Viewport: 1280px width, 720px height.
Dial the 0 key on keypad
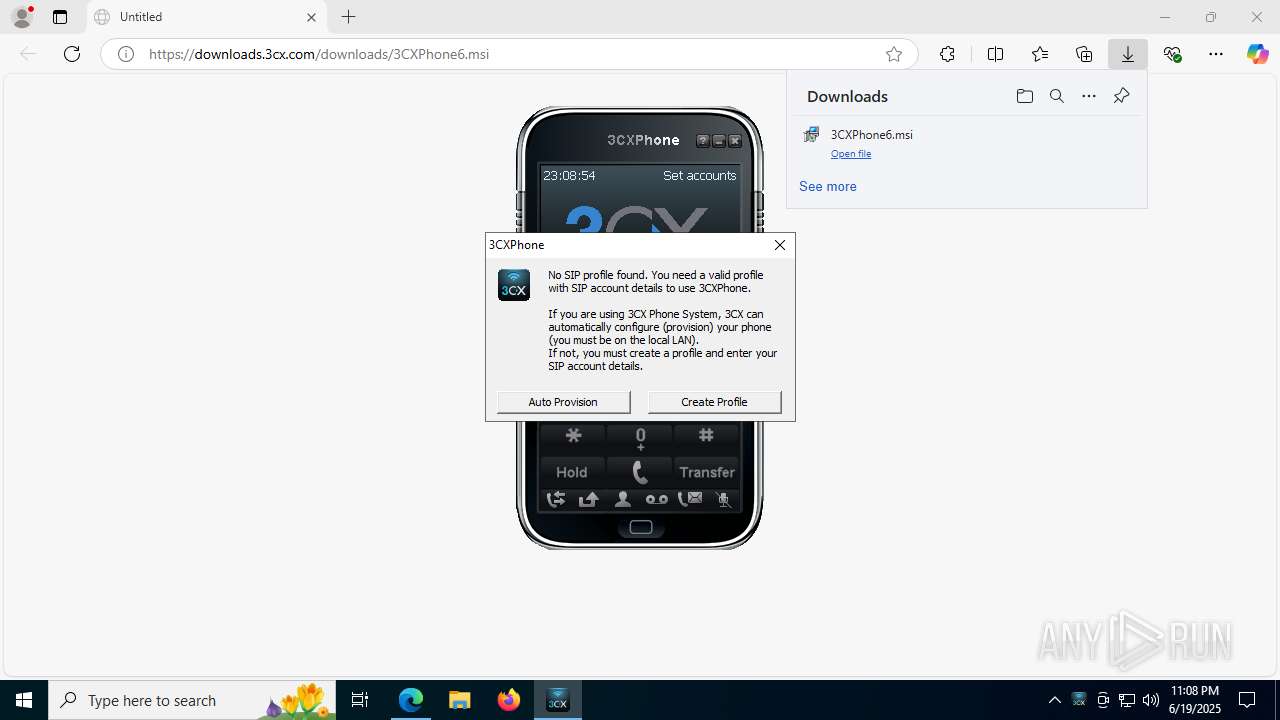pos(640,437)
